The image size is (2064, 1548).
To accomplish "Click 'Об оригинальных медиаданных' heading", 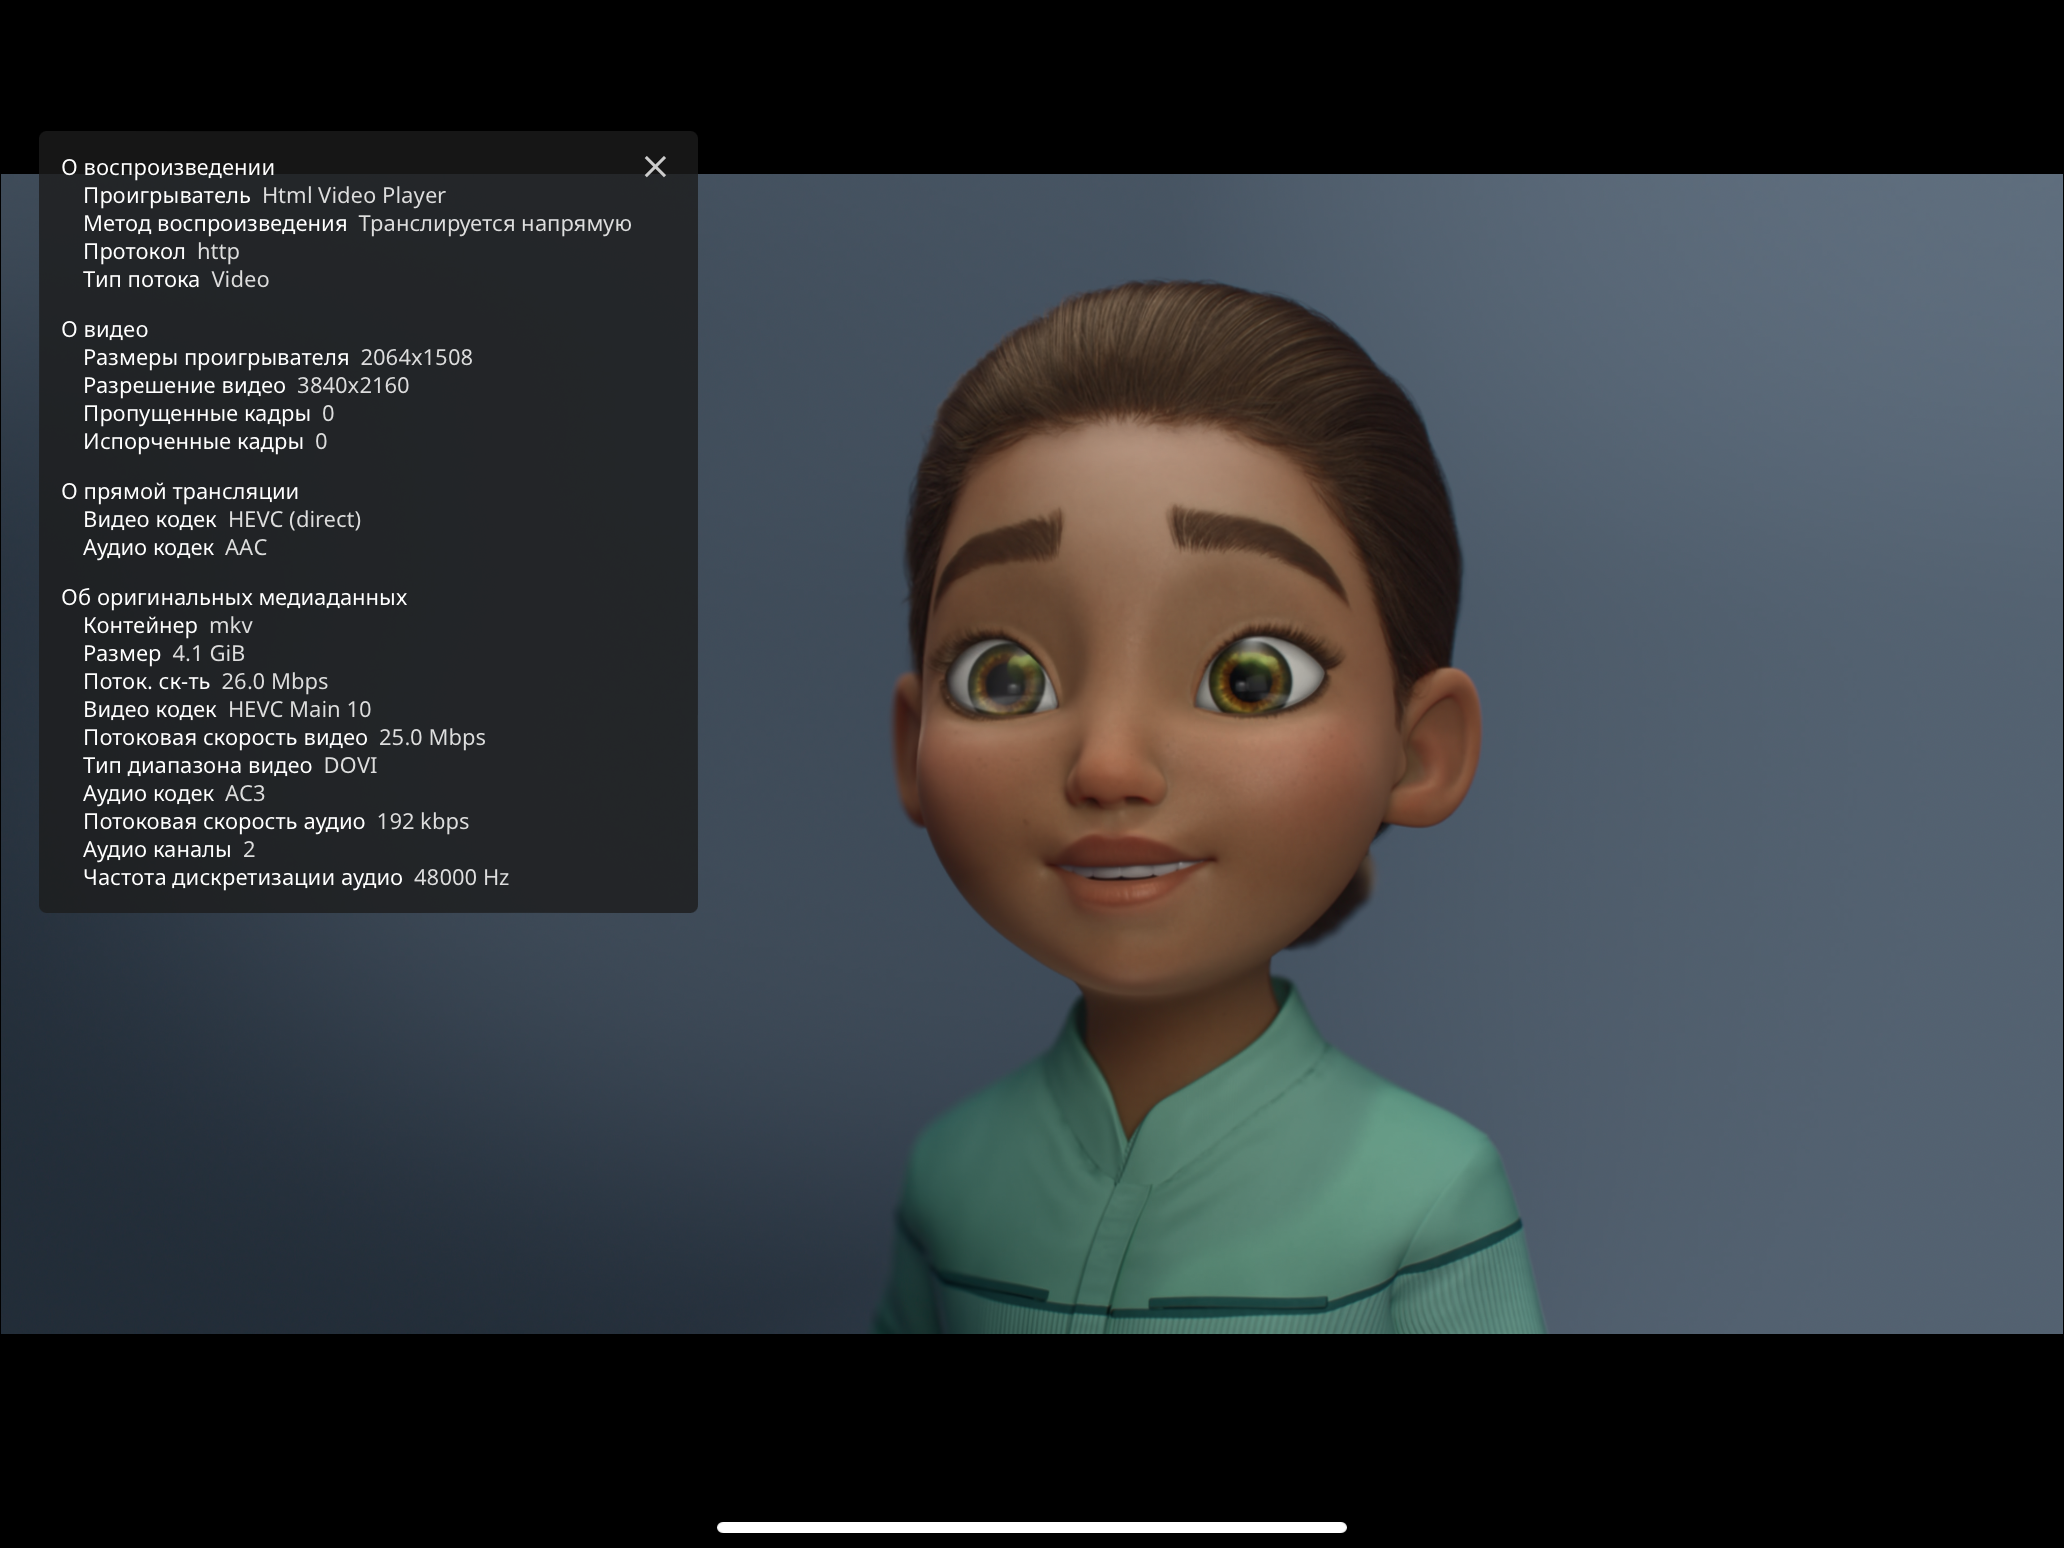I will point(234,598).
